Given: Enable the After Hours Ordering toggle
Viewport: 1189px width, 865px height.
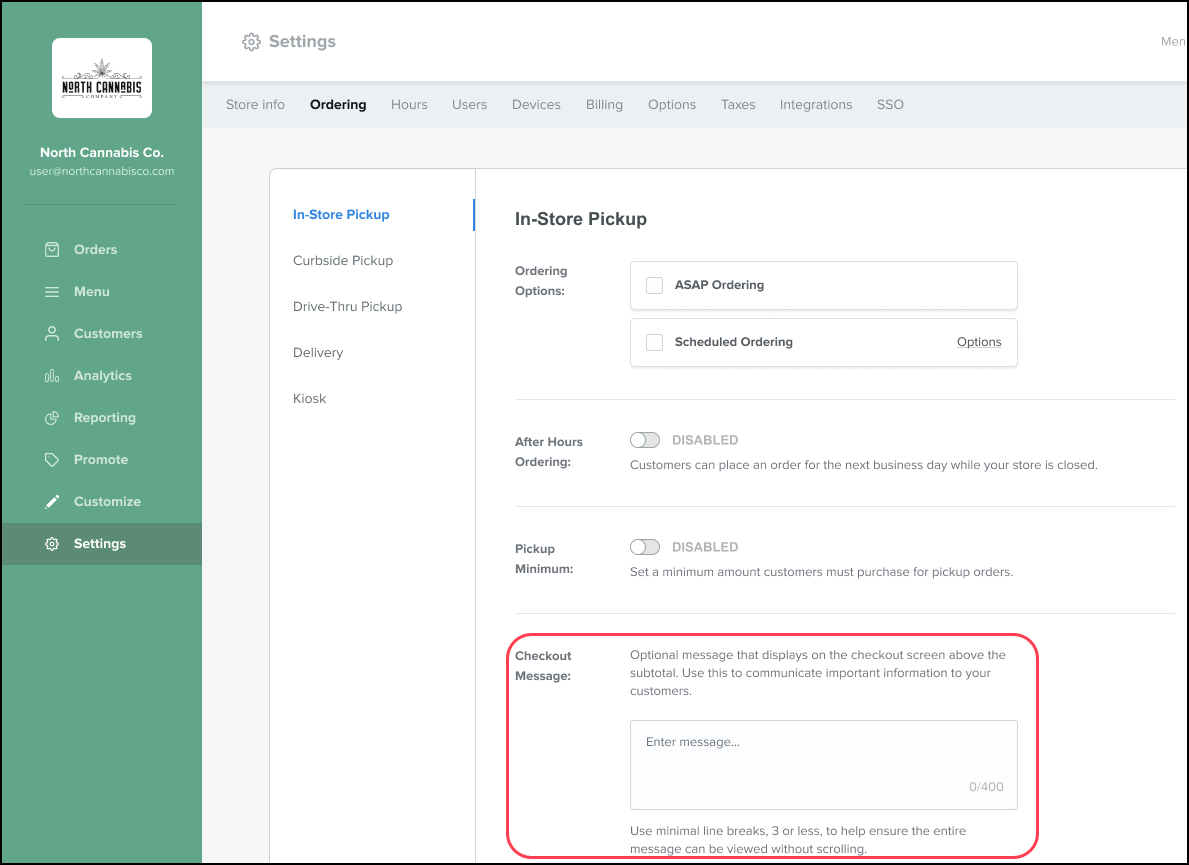Looking at the screenshot, I should (x=645, y=440).
